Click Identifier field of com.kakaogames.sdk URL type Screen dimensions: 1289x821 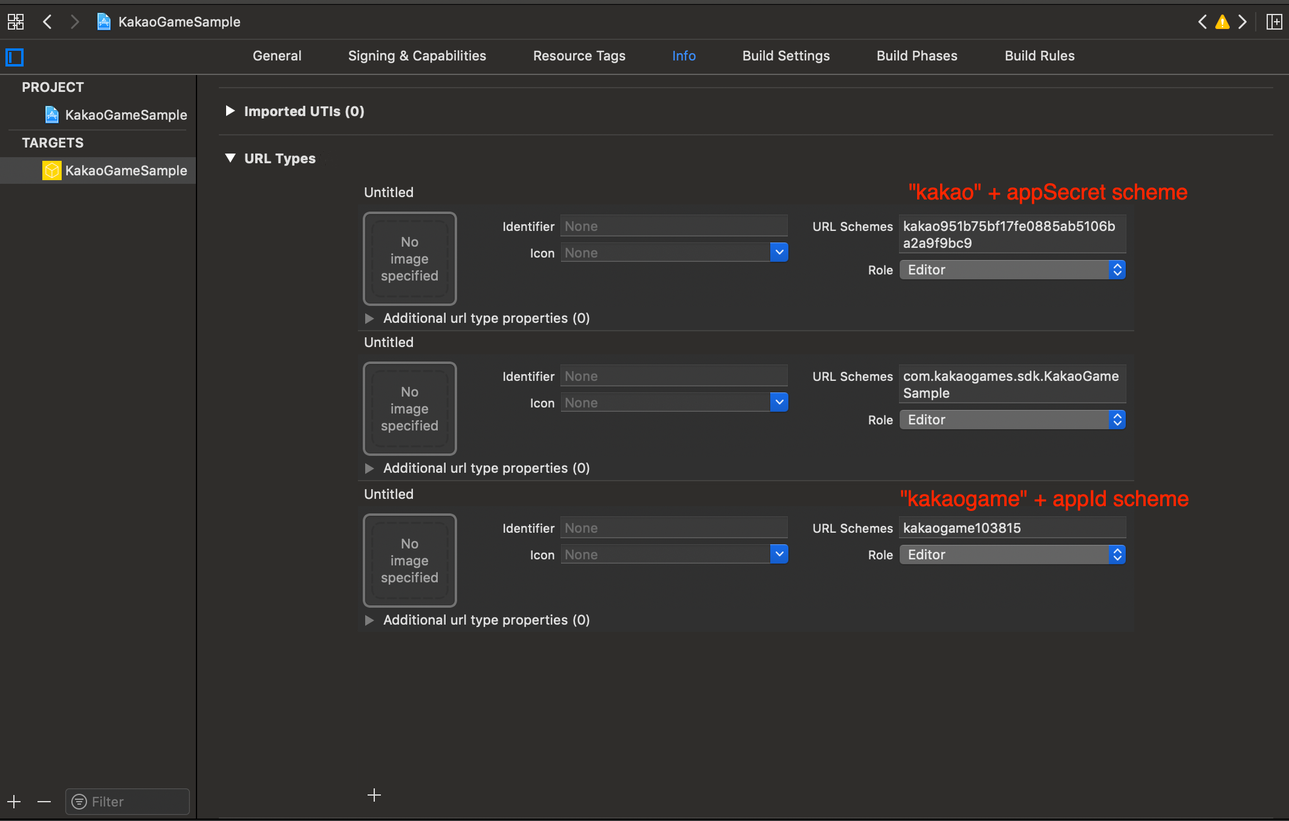[674, 377]
